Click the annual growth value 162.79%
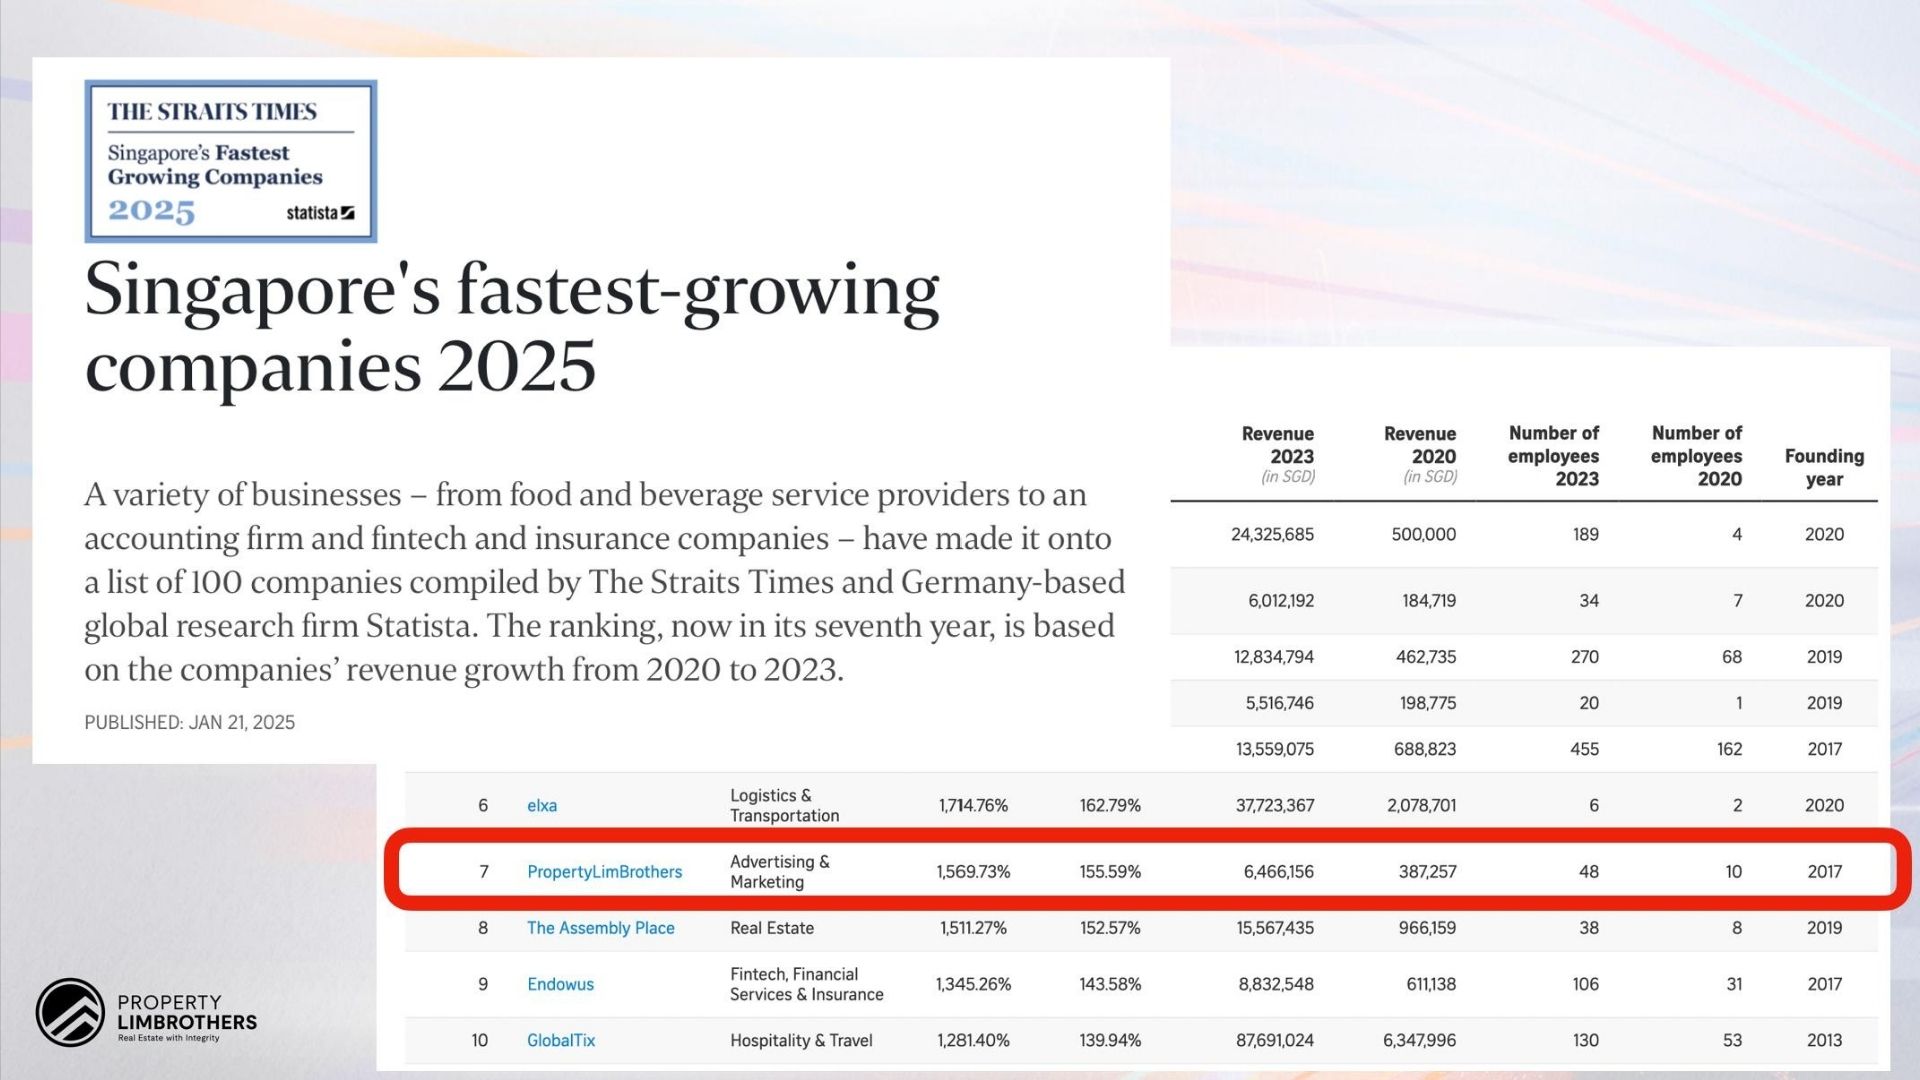 (1110, 805)
